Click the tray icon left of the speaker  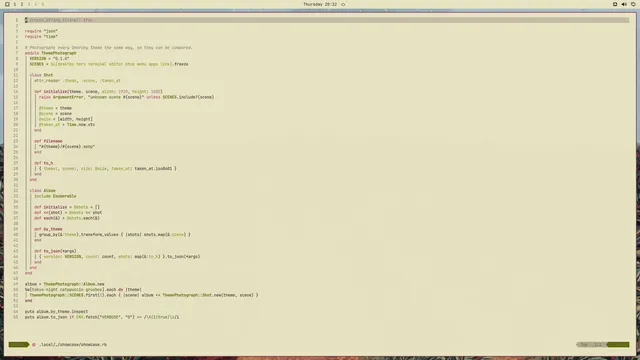pos(615,4)
